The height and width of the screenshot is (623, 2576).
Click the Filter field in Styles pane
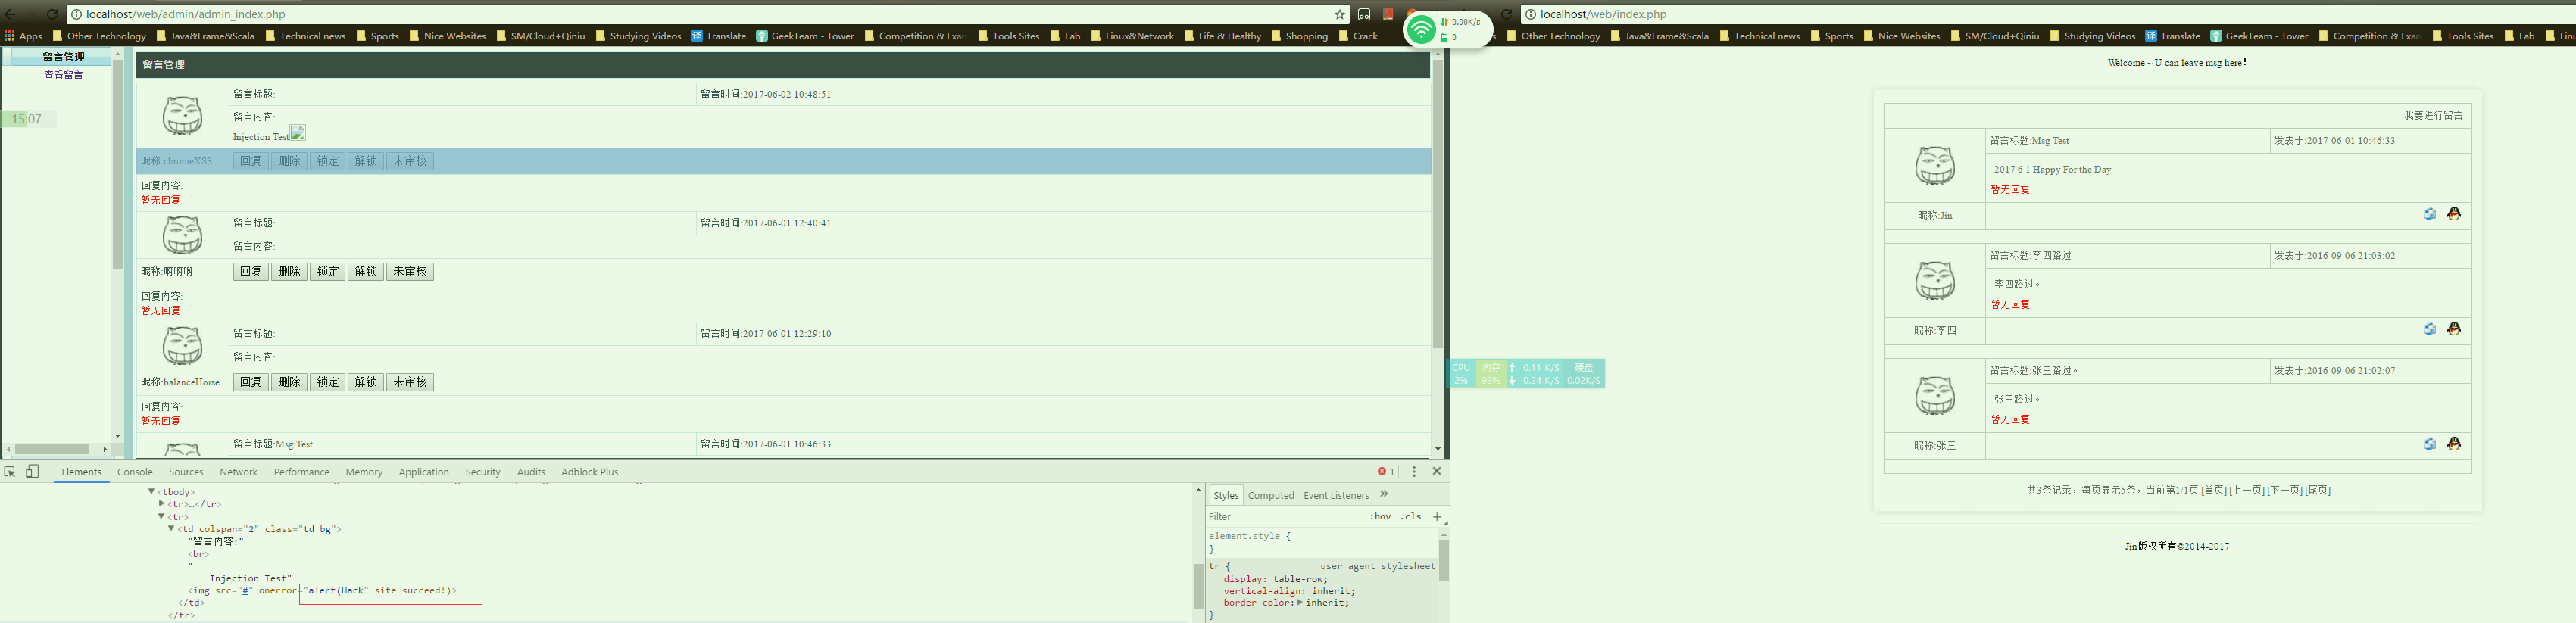[x=1280, y=517]
